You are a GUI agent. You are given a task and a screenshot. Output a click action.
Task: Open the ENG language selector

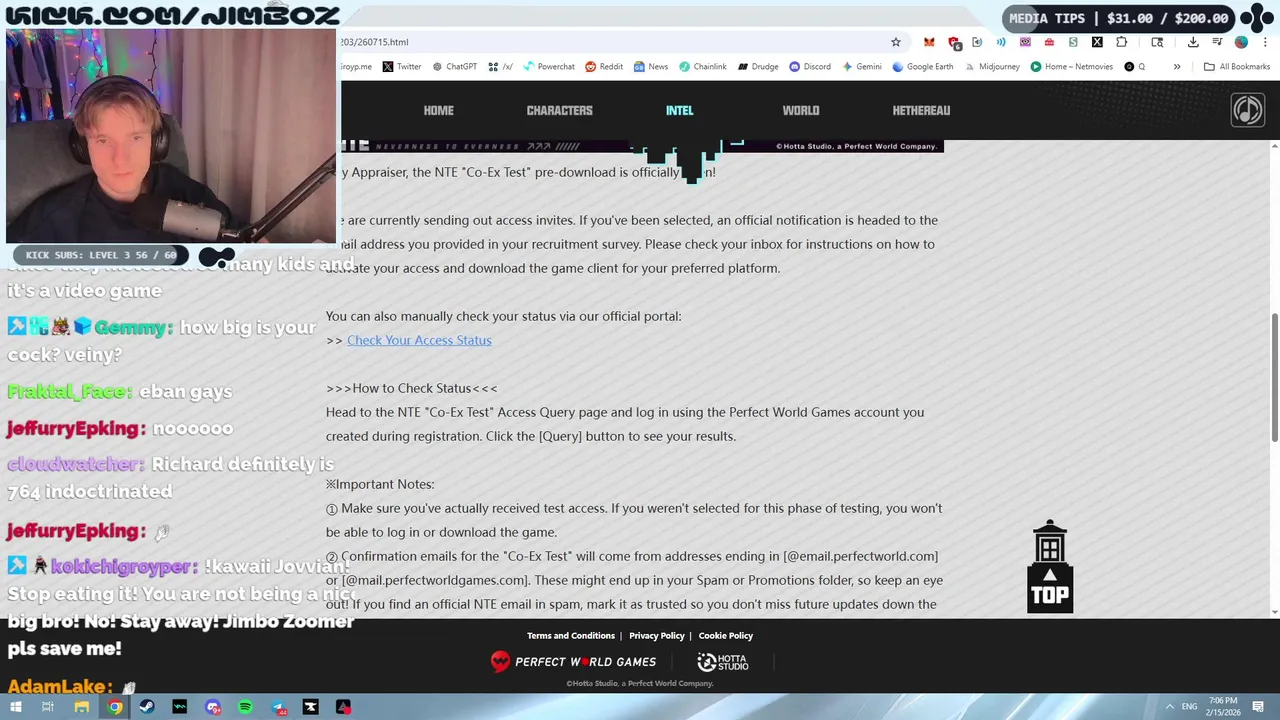[1190, 707]
